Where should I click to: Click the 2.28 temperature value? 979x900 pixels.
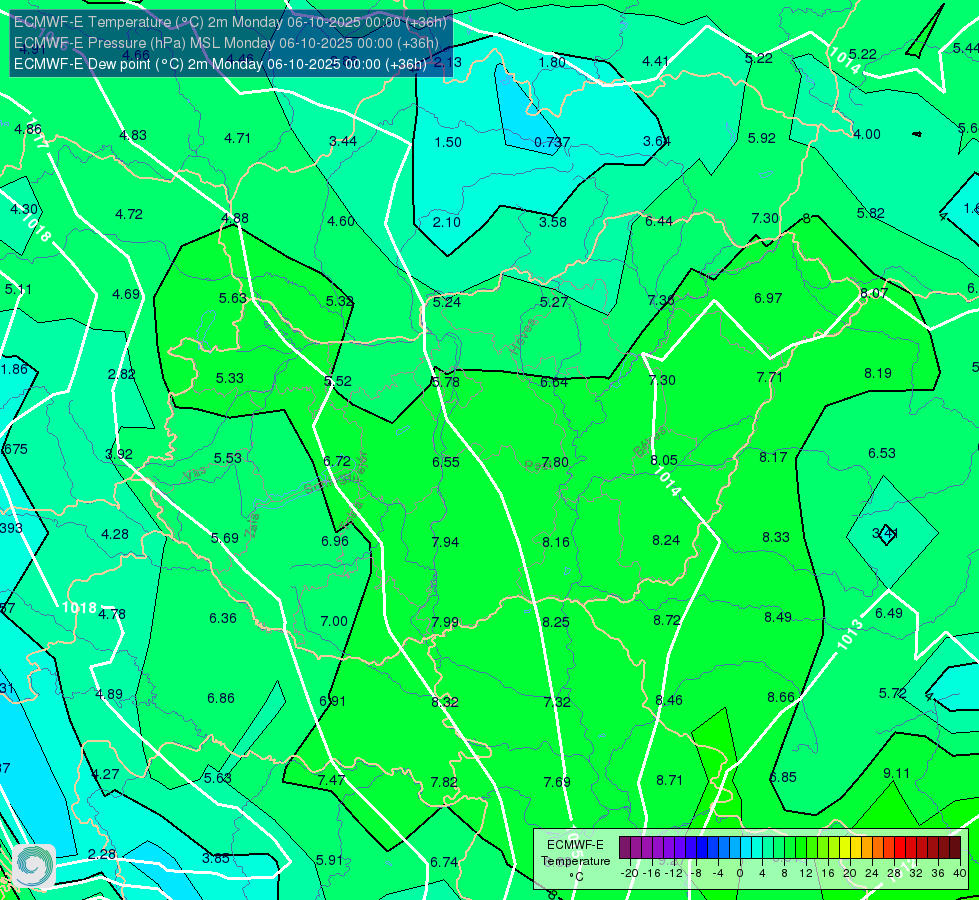coord(101,854)
